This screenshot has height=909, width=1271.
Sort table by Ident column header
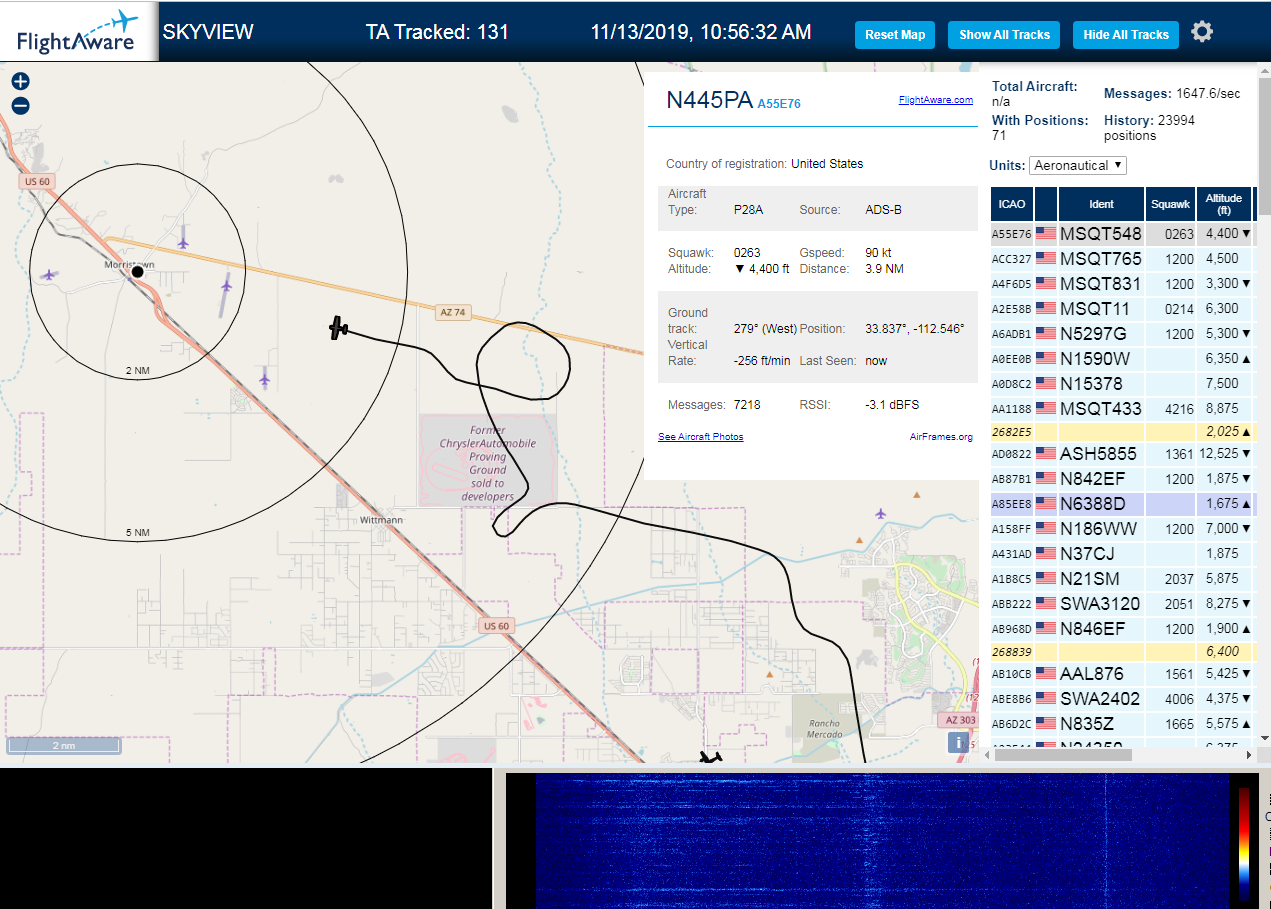tap(1101, 204)
